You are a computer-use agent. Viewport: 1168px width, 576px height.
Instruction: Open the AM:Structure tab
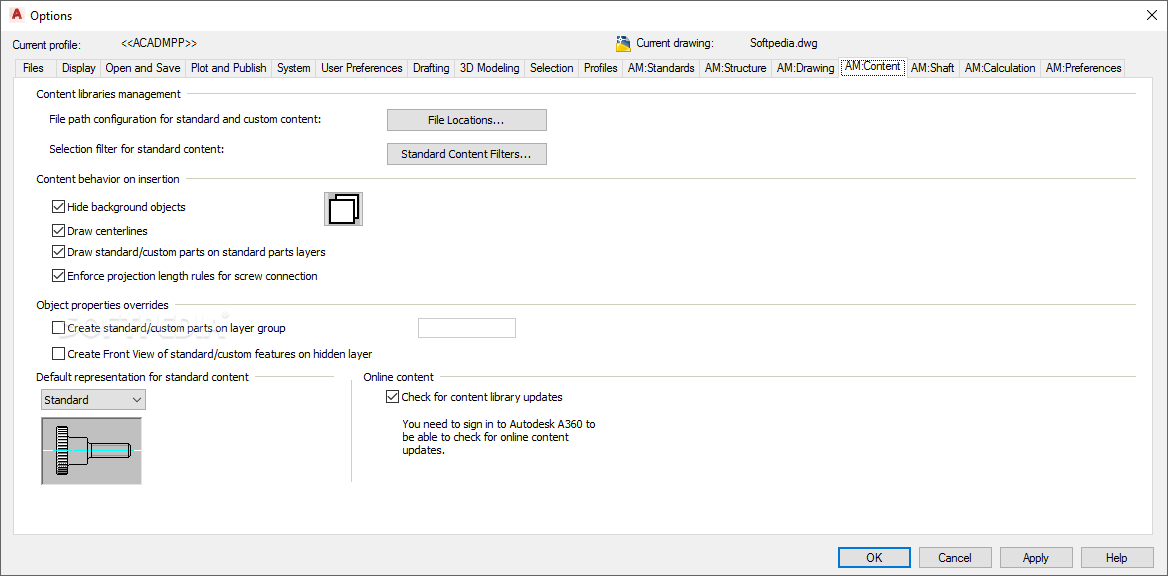(735, 68)
